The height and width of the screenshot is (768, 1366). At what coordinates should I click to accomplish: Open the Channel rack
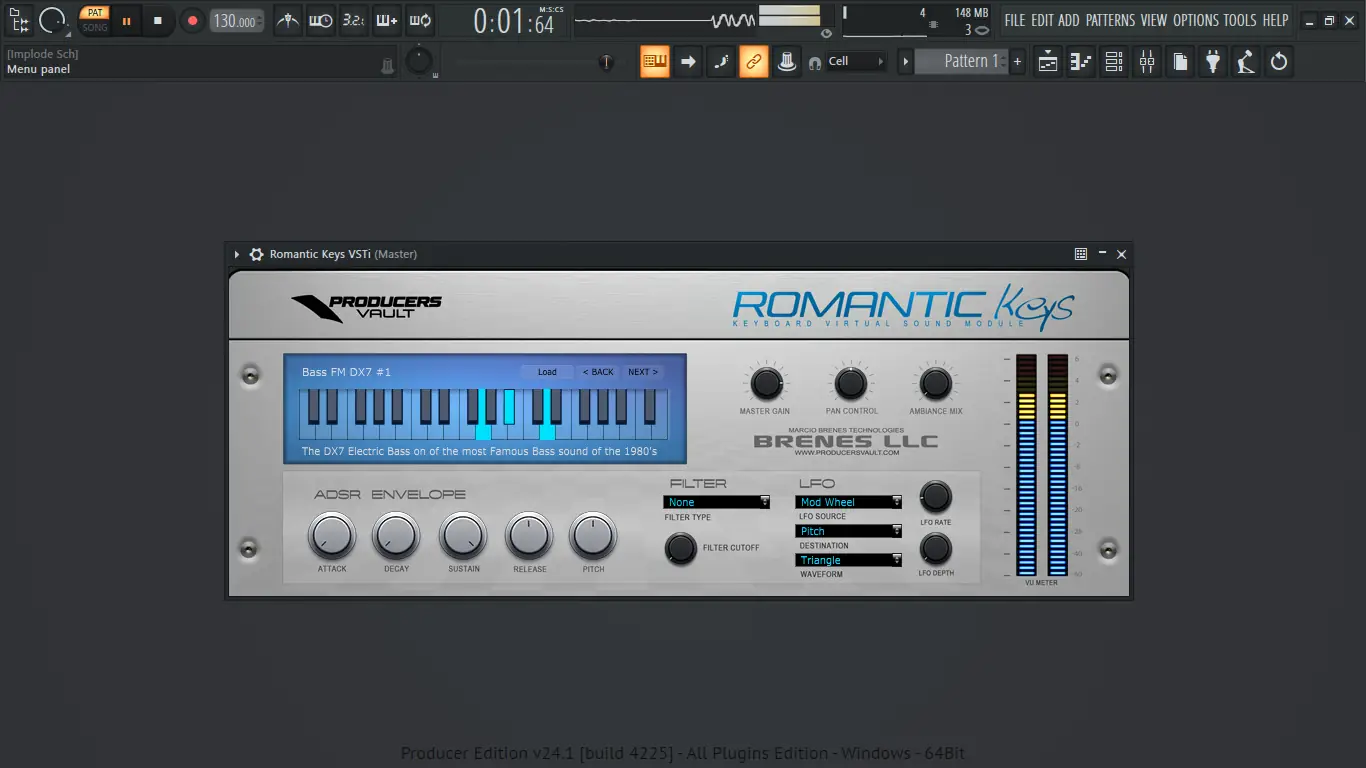[x=1113, y=61]
